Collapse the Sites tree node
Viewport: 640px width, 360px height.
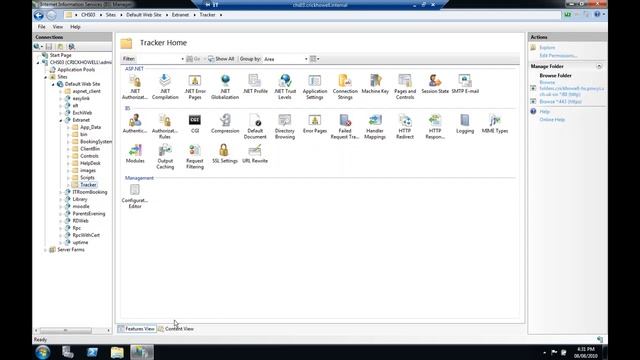(46, 77)
